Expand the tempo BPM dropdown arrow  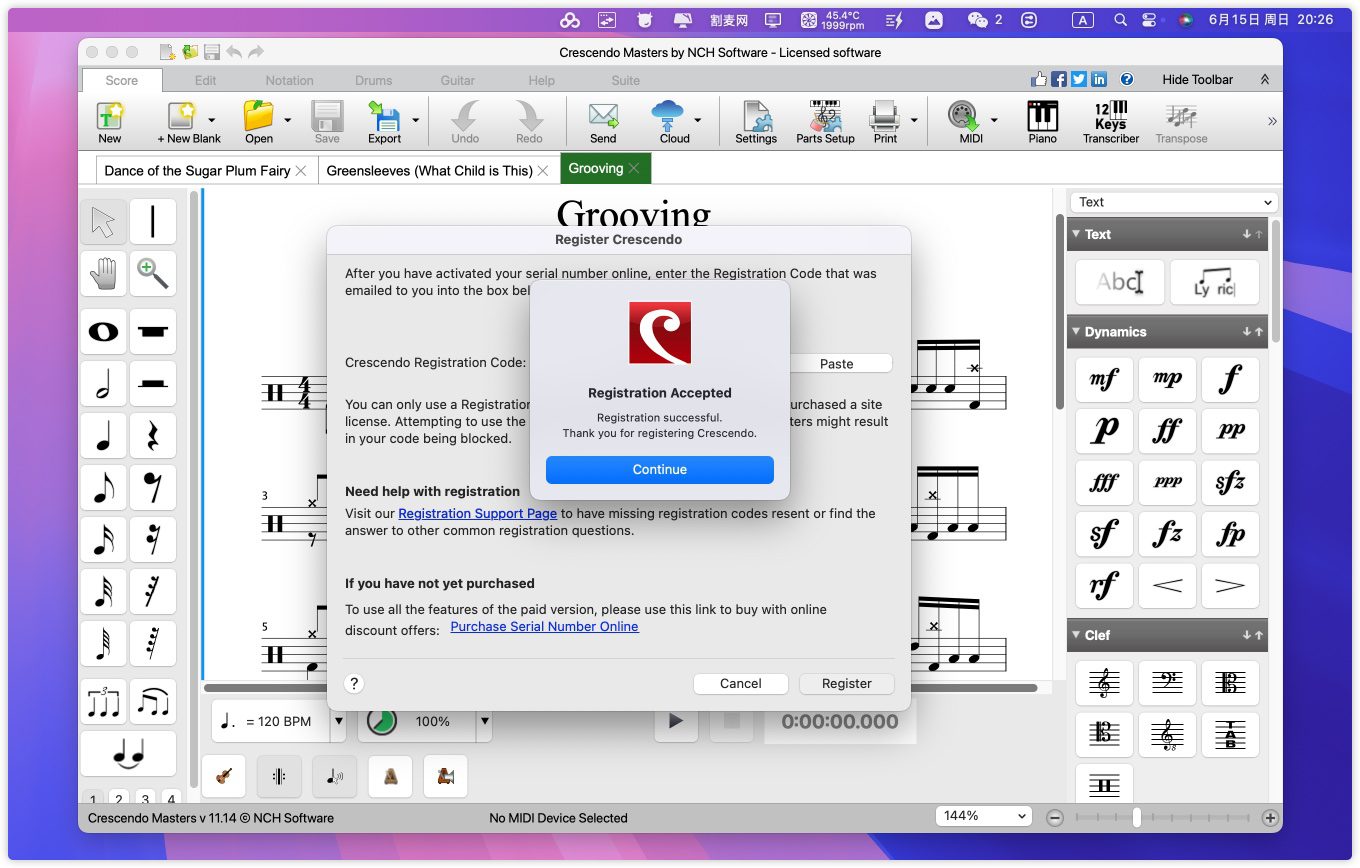(338, 721)
